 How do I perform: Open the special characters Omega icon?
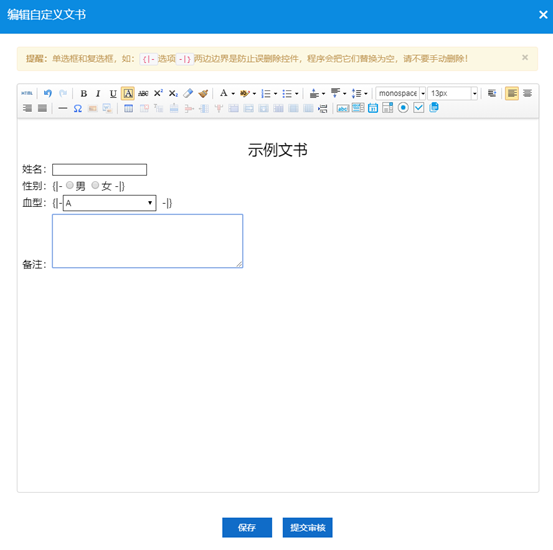click(x=78, y=108)
